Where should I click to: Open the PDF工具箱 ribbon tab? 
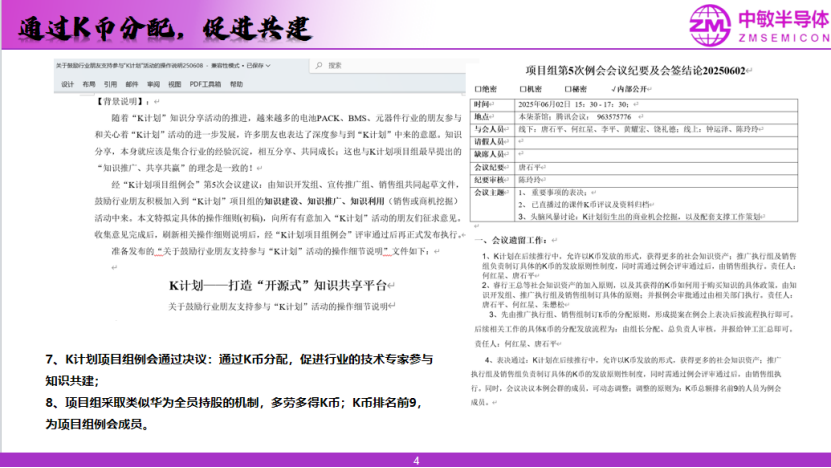coord(203,85)
